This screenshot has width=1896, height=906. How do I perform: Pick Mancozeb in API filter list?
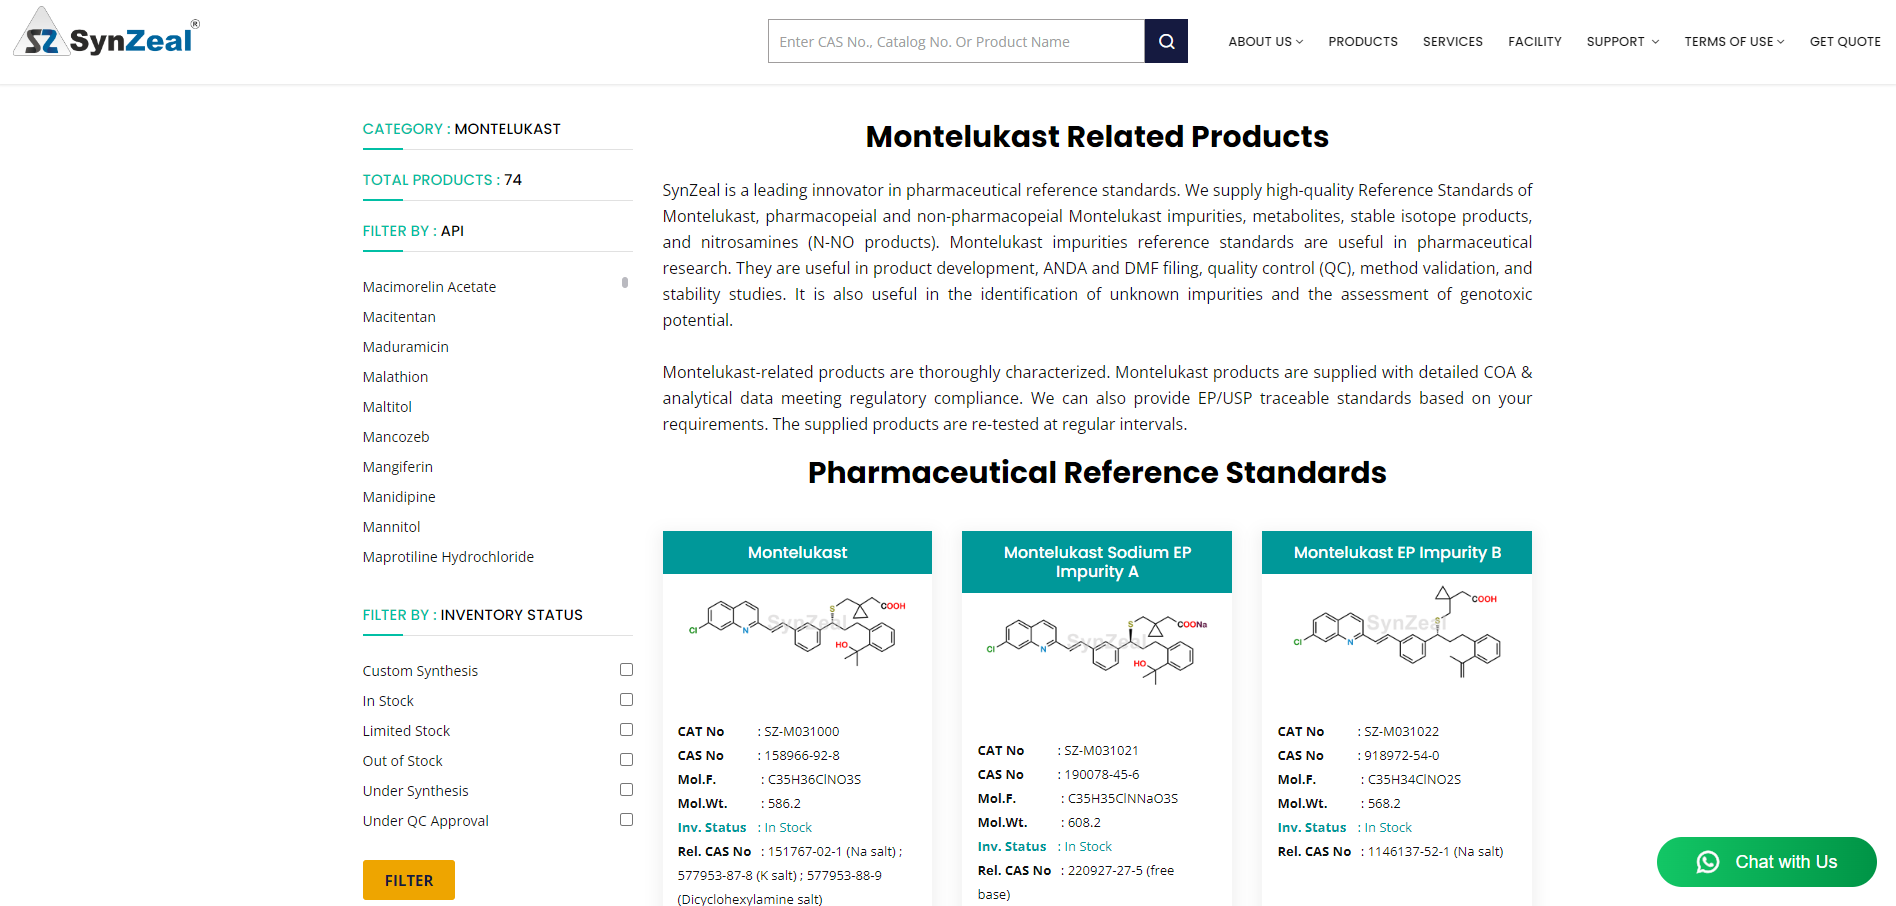[396, 437]
